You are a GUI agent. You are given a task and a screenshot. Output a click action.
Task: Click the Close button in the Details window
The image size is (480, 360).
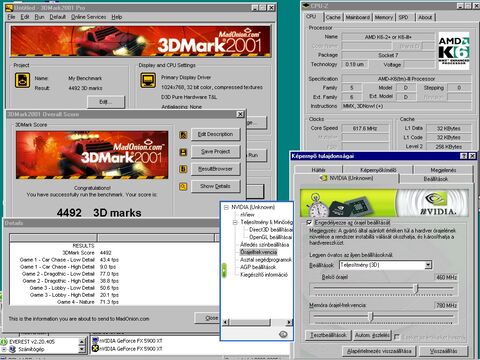click(x=207, y=318)
